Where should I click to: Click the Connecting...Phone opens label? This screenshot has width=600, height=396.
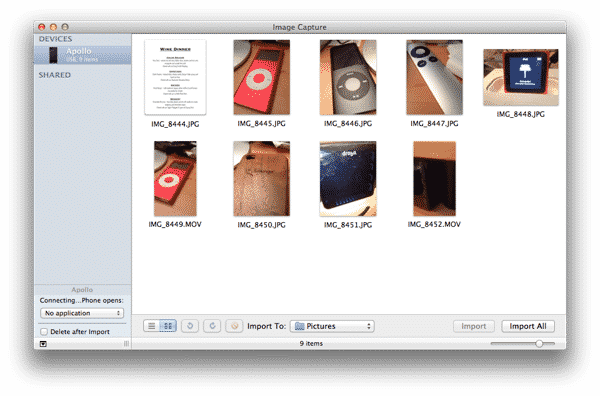[82, 300]
